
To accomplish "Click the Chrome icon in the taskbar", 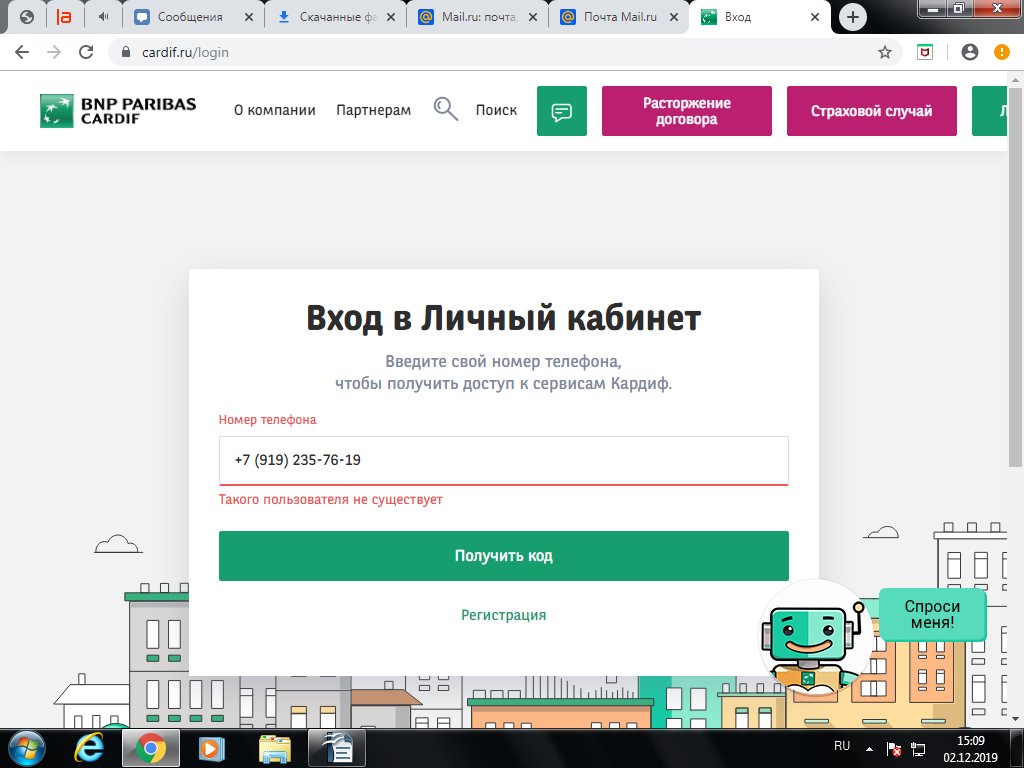I will click(151, 748).
